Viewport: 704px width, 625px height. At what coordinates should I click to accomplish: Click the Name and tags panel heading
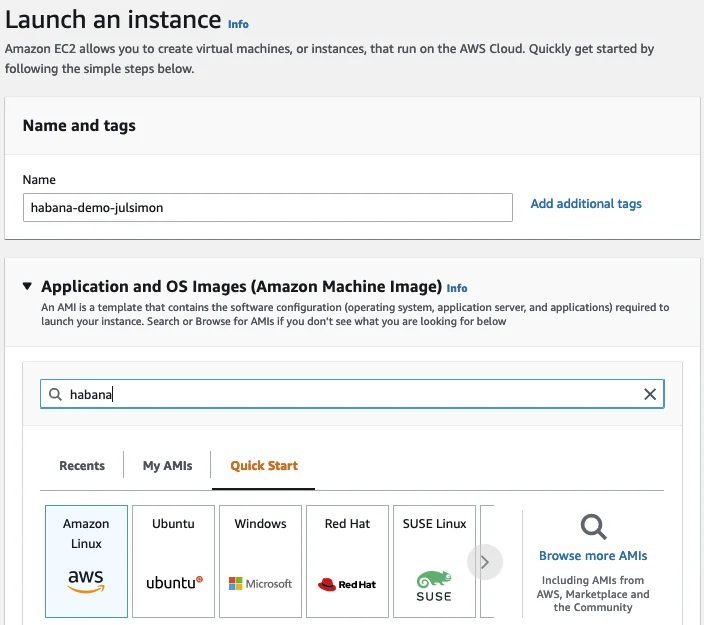tap(79, 126)
